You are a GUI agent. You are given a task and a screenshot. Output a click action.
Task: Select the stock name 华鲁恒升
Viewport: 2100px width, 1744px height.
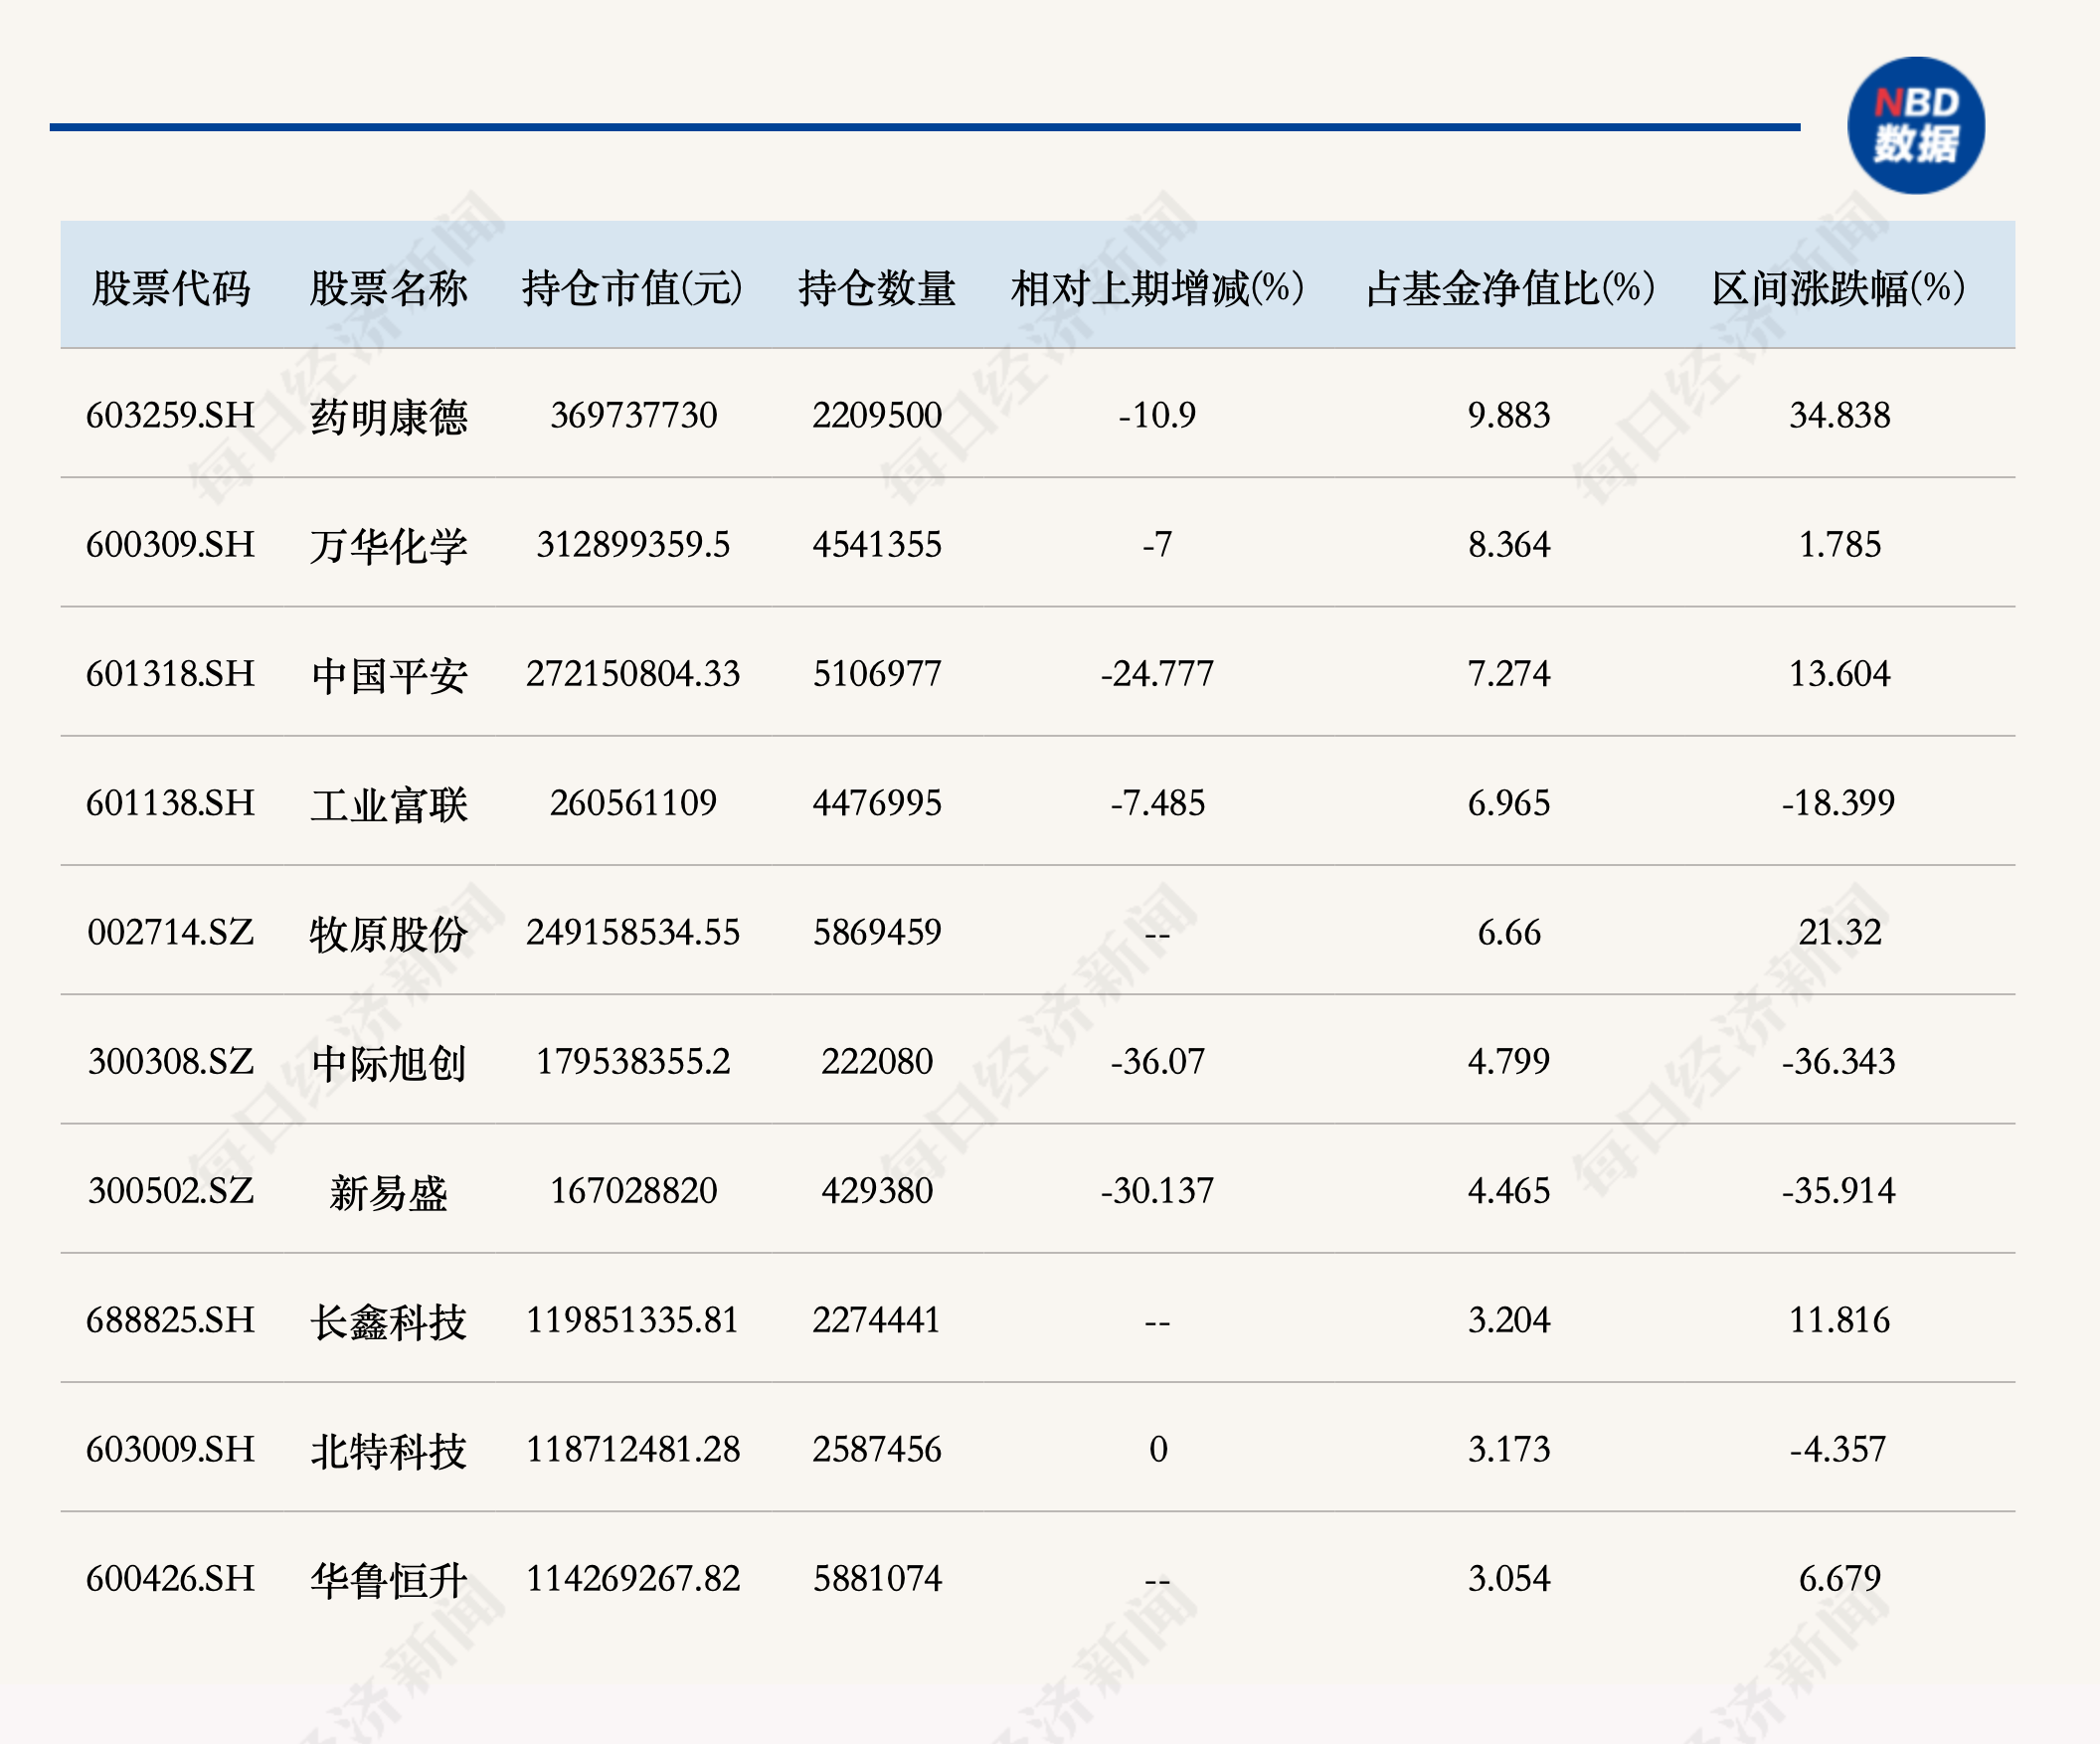(388, 1580)
